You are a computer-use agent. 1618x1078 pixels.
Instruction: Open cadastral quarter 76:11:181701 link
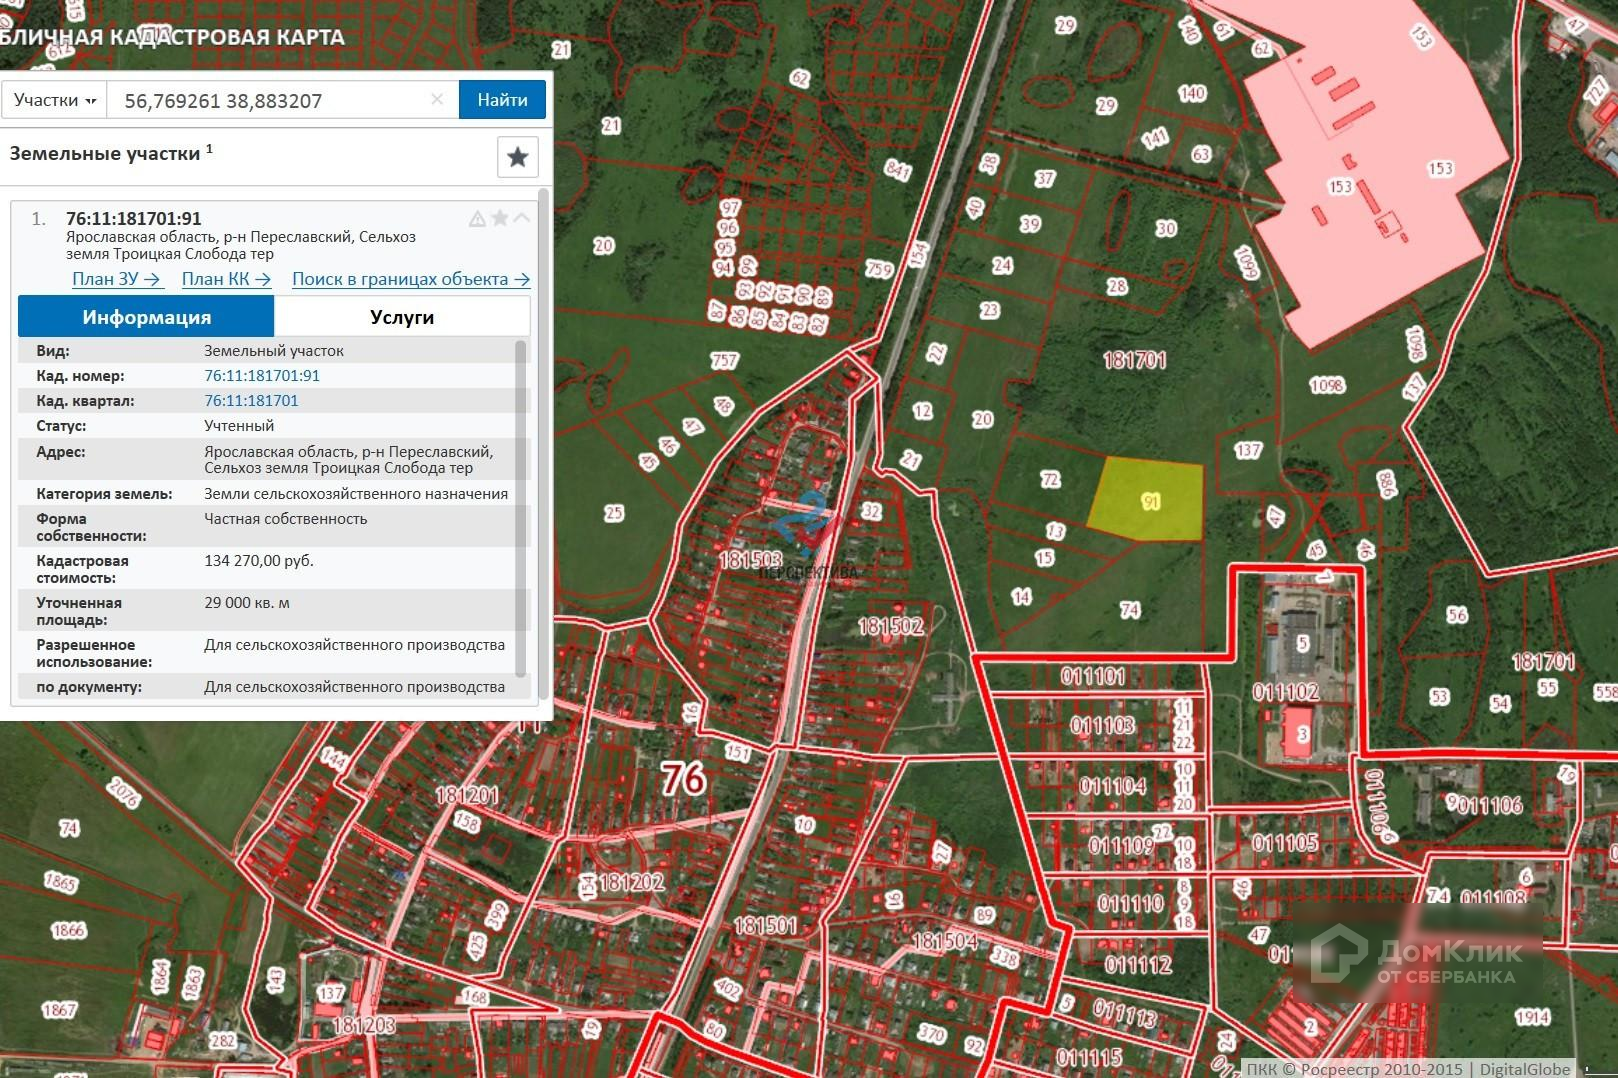point(251,401)
